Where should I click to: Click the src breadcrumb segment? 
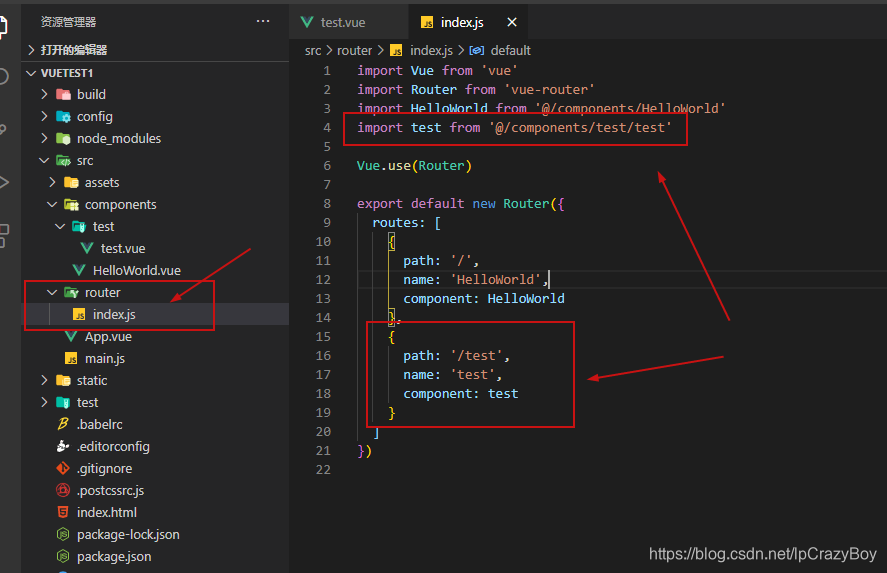coord(313,50)
